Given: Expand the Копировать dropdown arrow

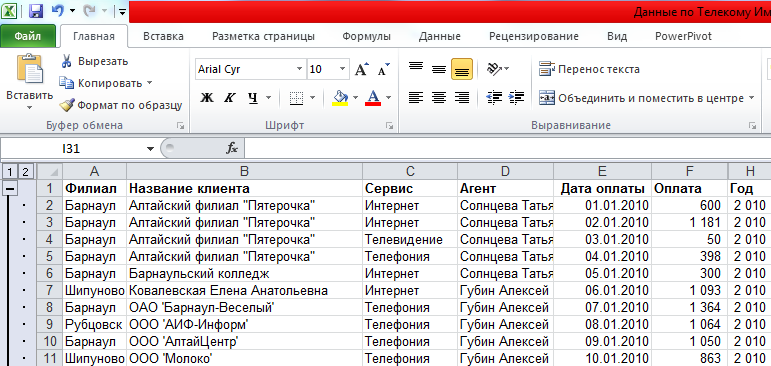Looking at the screenshot, I should click(x=149, y=83).
